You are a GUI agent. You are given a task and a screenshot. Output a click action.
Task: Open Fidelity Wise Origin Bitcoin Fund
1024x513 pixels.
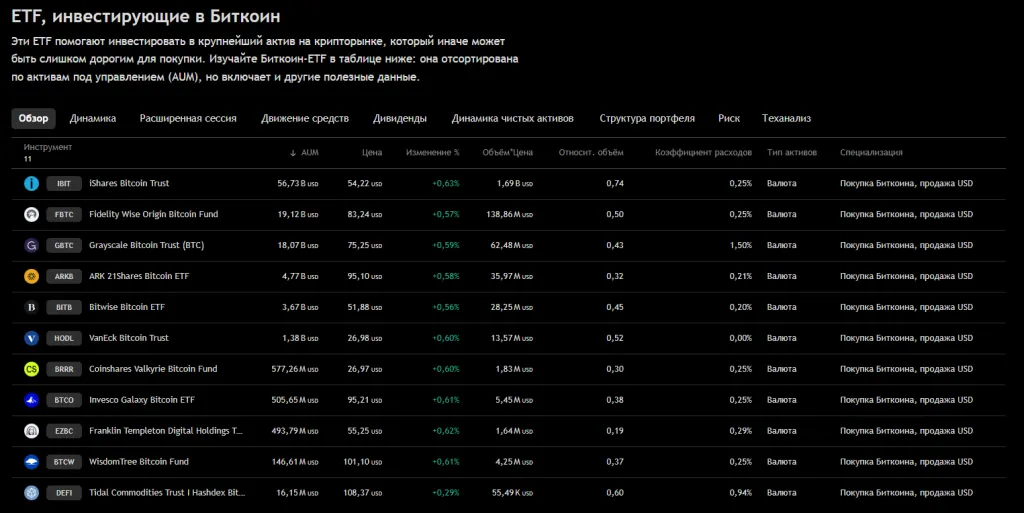[153, 214]
